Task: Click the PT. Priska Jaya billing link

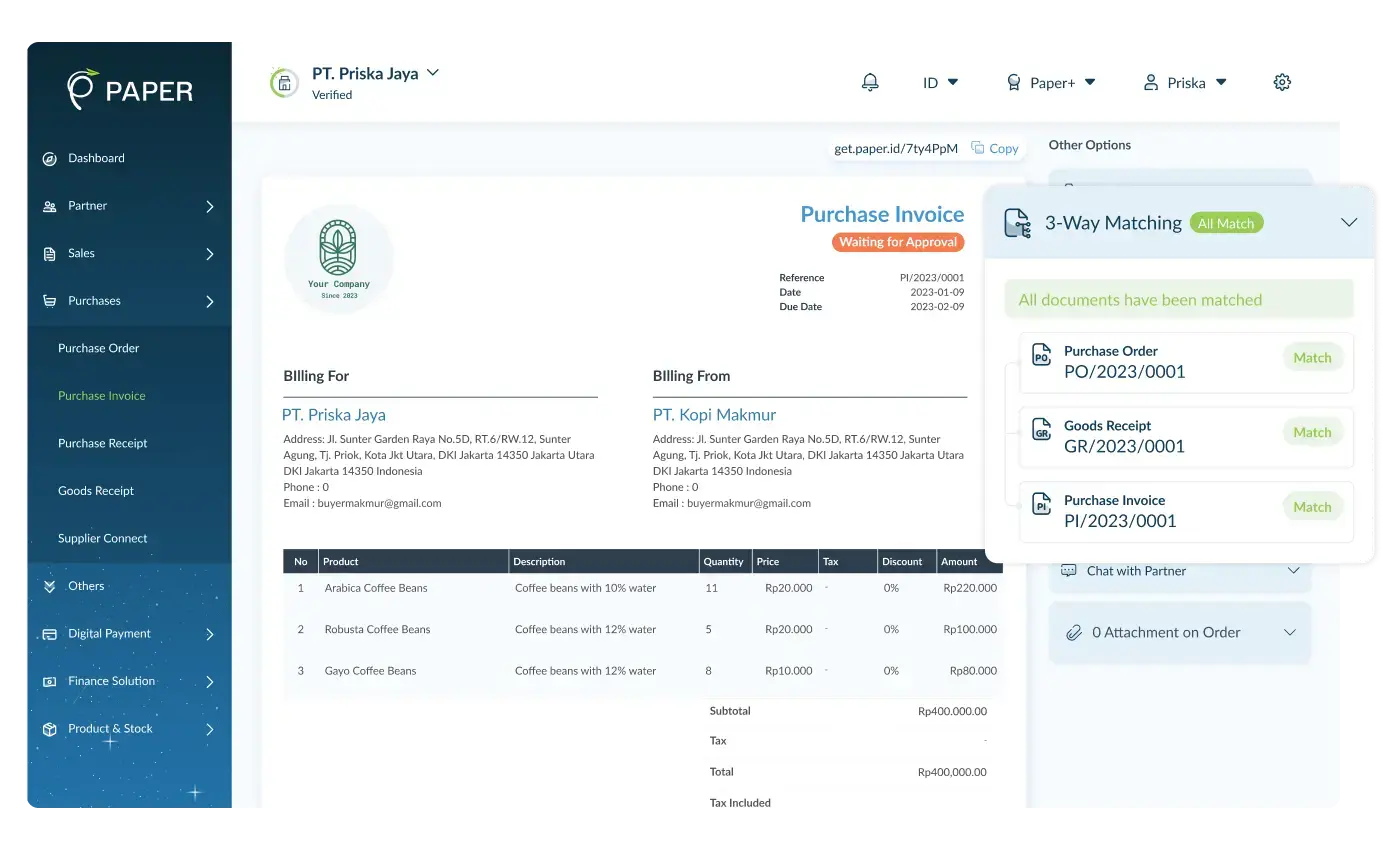Action: (334, 414)
